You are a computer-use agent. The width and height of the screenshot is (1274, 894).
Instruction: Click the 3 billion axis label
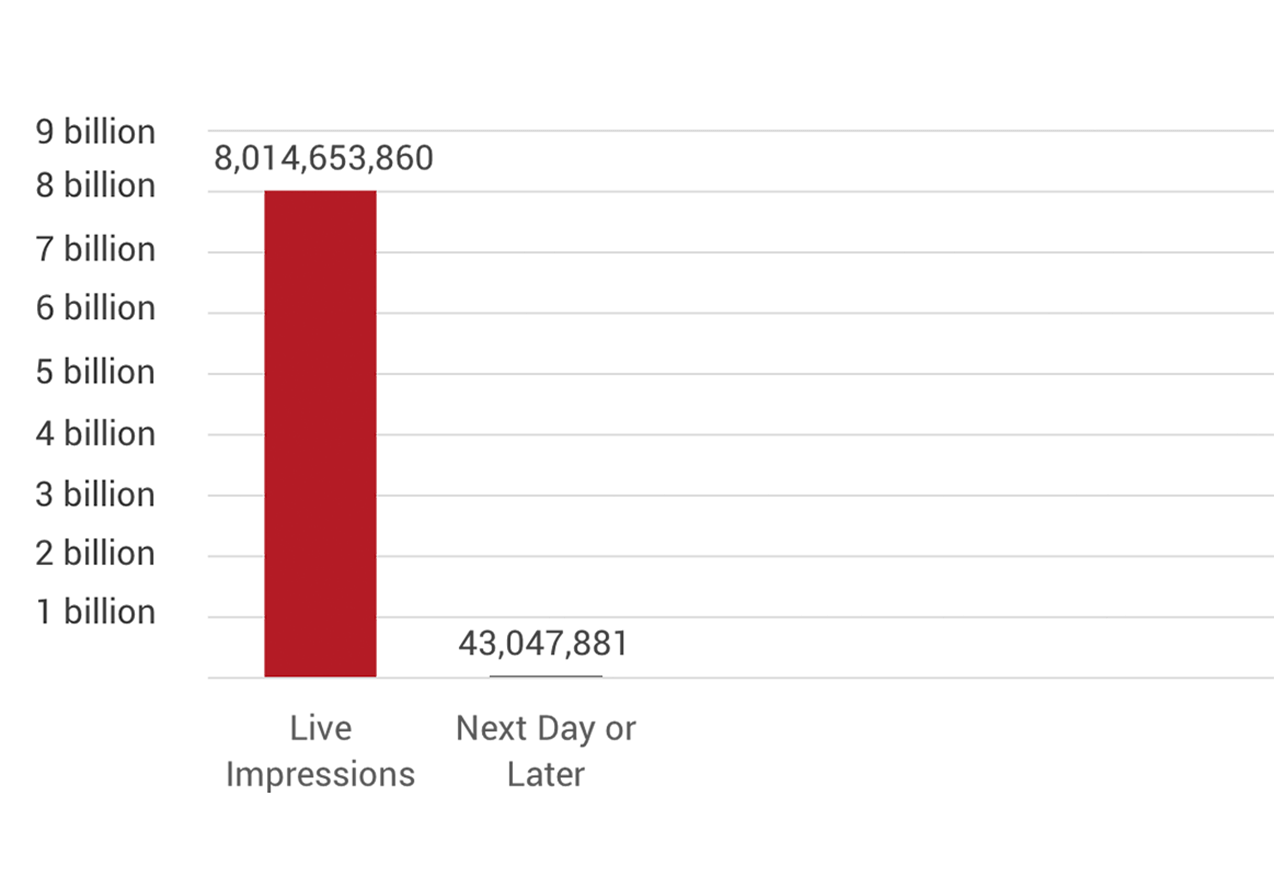pyautogui.click(x=96, y=494)
